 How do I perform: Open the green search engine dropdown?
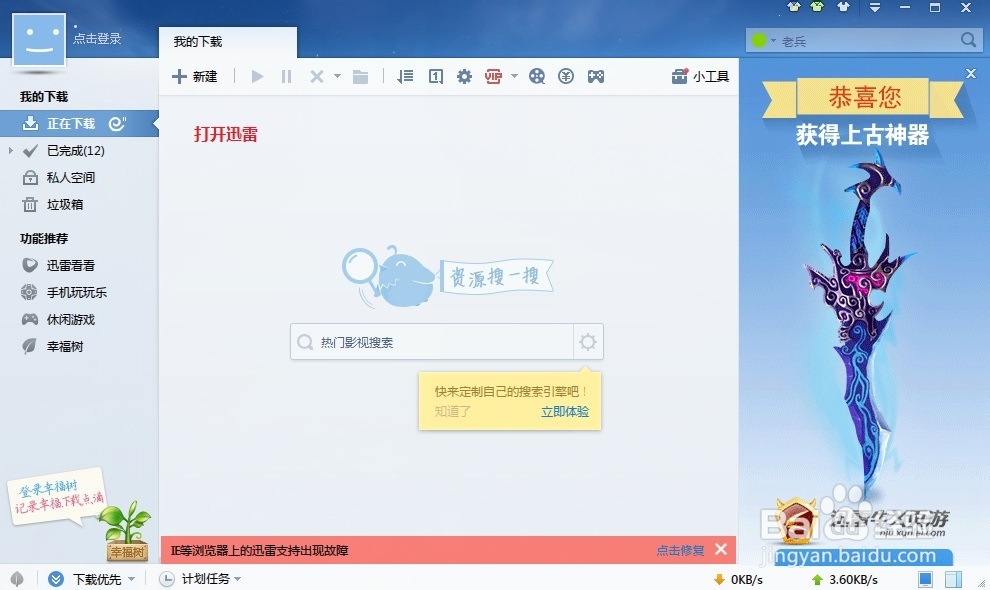764,40
